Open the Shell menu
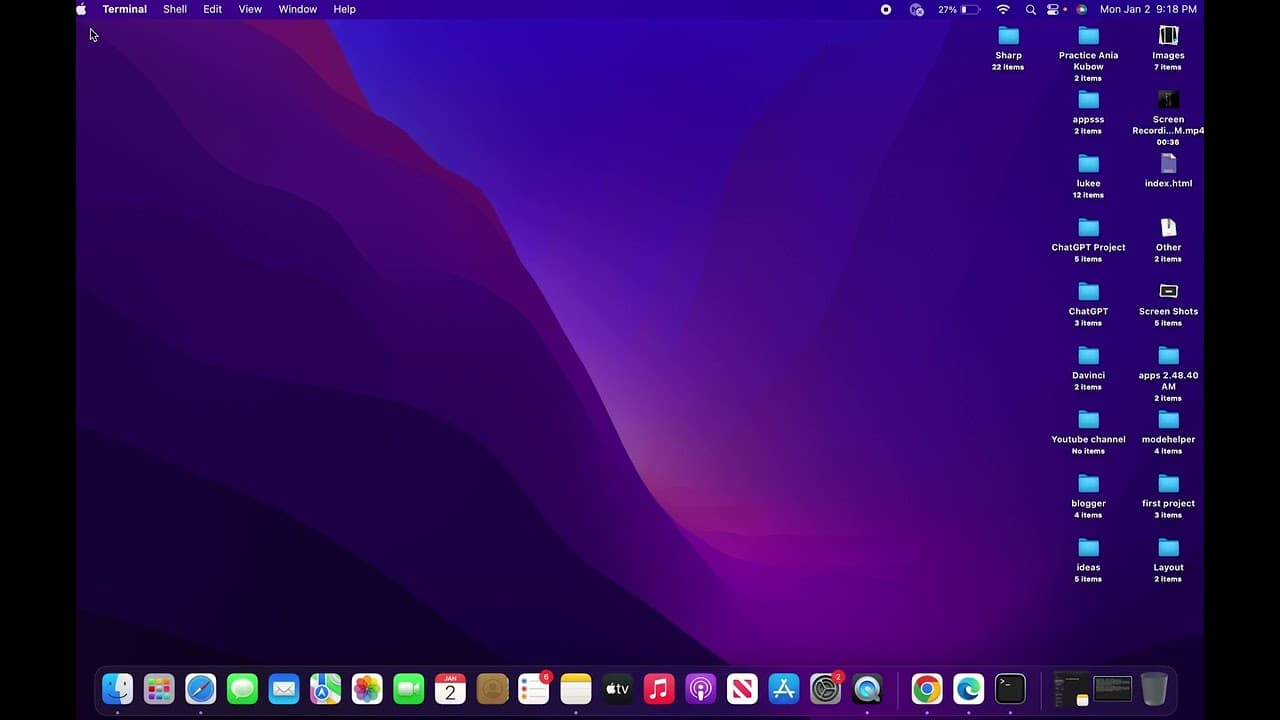 175,9
